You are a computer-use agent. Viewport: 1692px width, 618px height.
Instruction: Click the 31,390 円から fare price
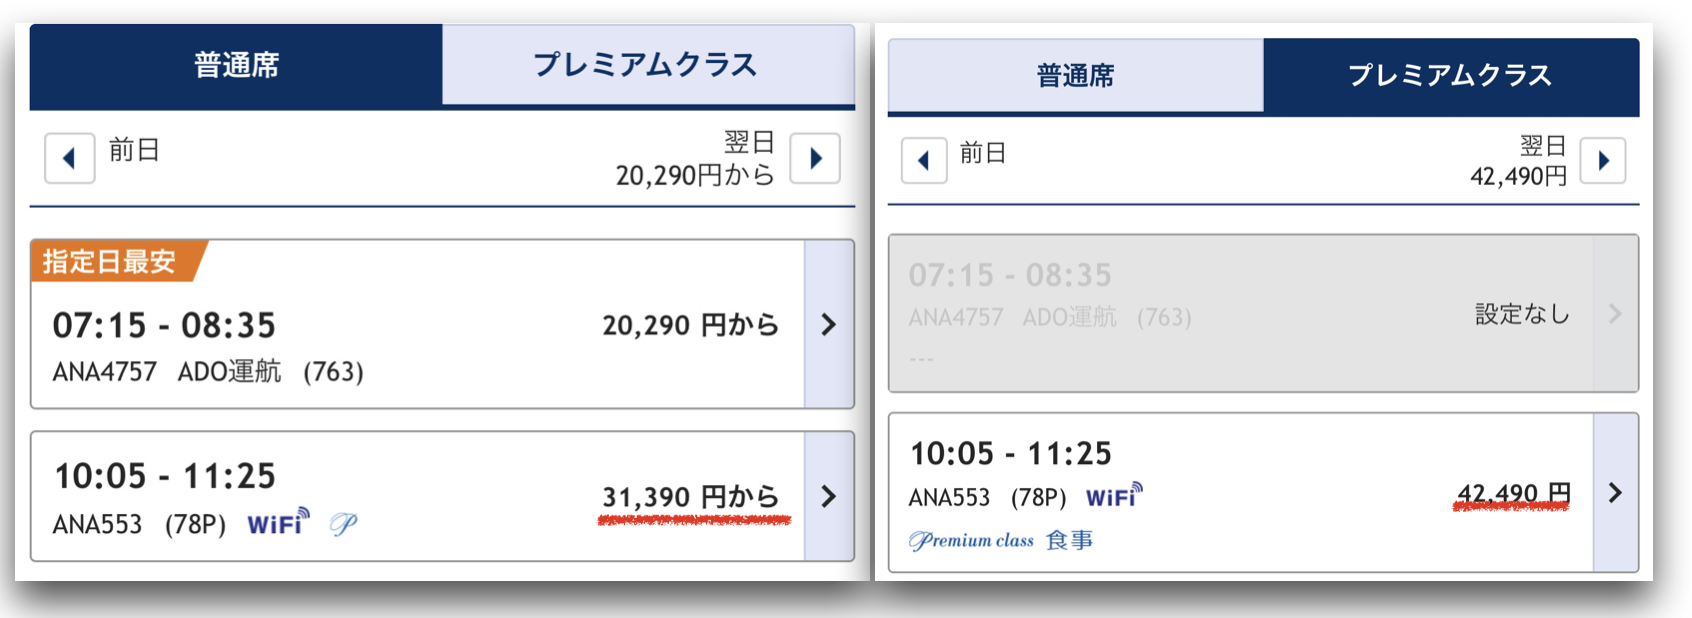tap(690, 497)
